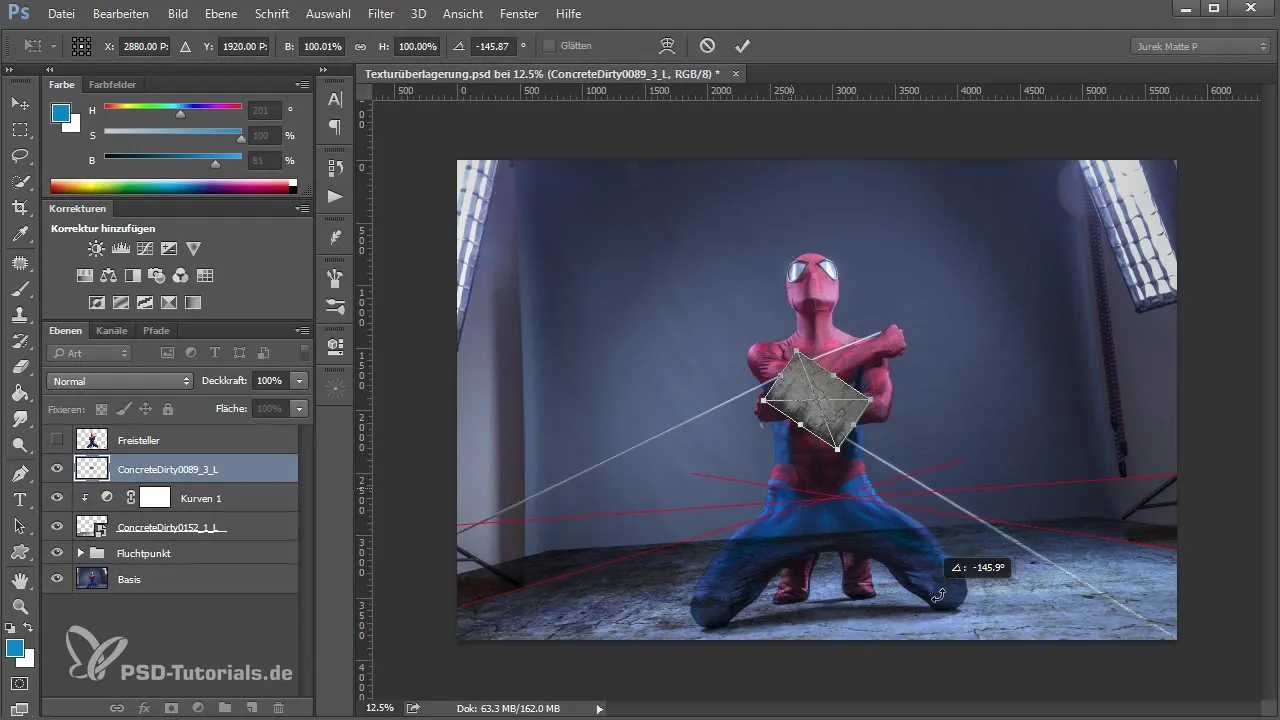Click the hue slider in the Farbe panel
This screenshot has width=1280, height=720.
(172, 106)
